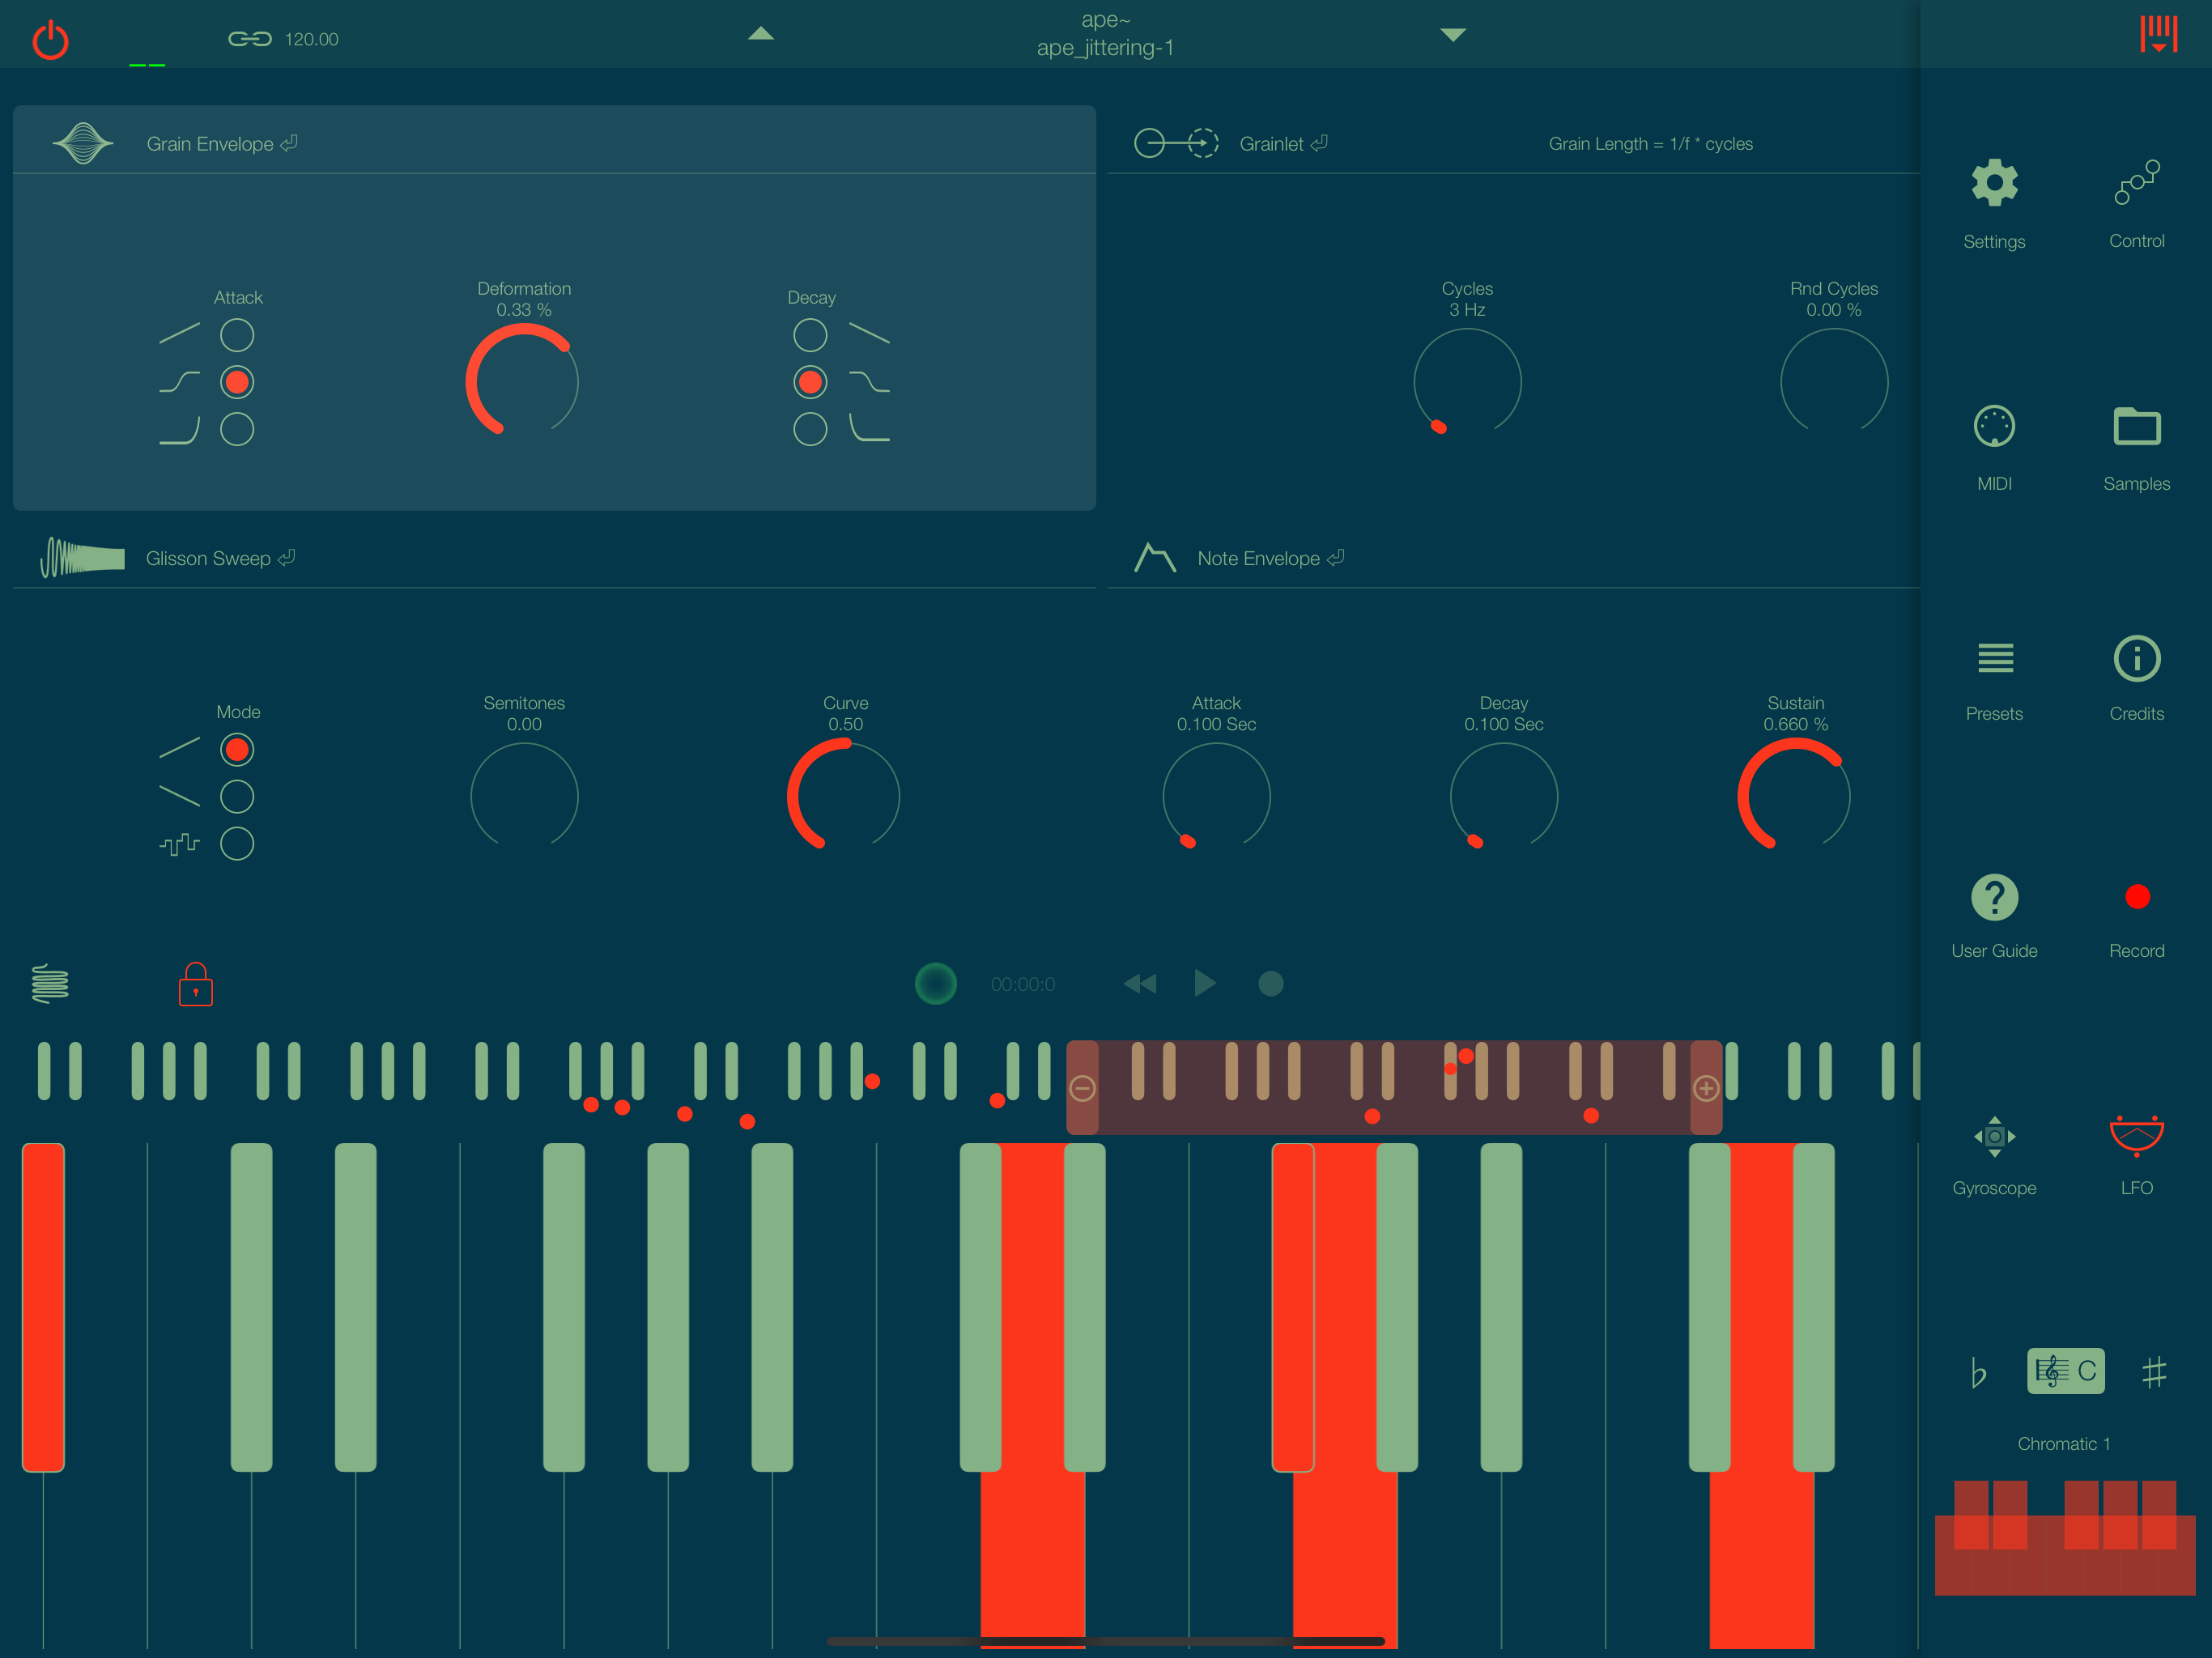Click the Grainlet section icon
Viewport: 2212px width, 1658px height.
(1176, 143)
